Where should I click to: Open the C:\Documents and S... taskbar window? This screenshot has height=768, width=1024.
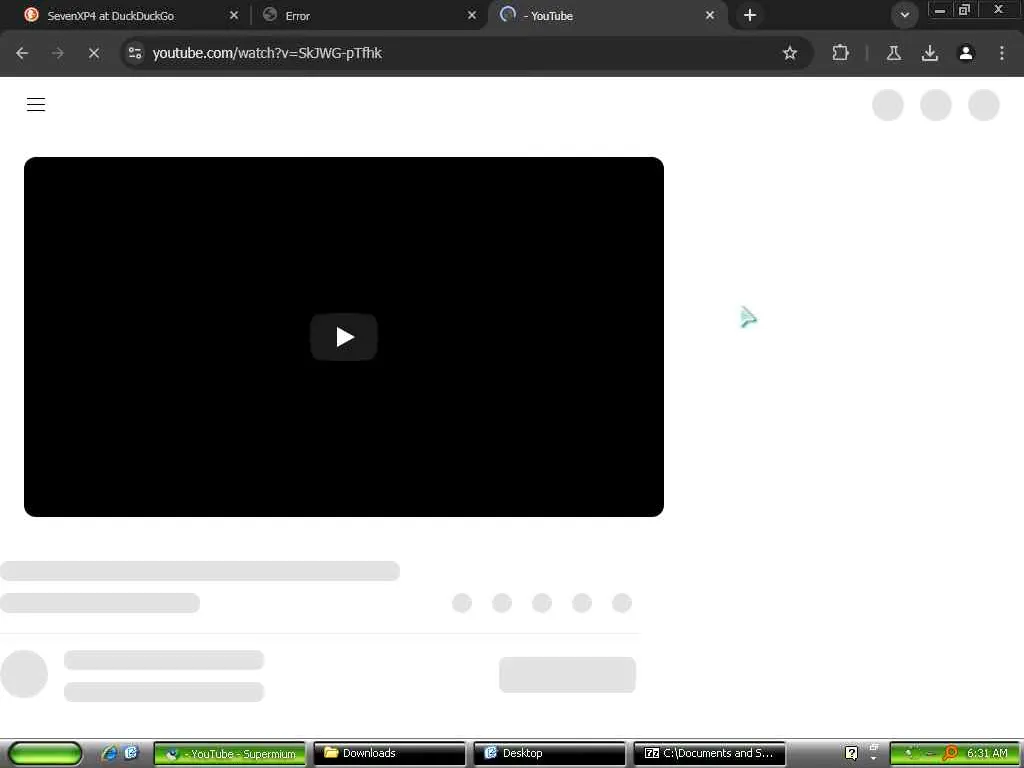709,754
